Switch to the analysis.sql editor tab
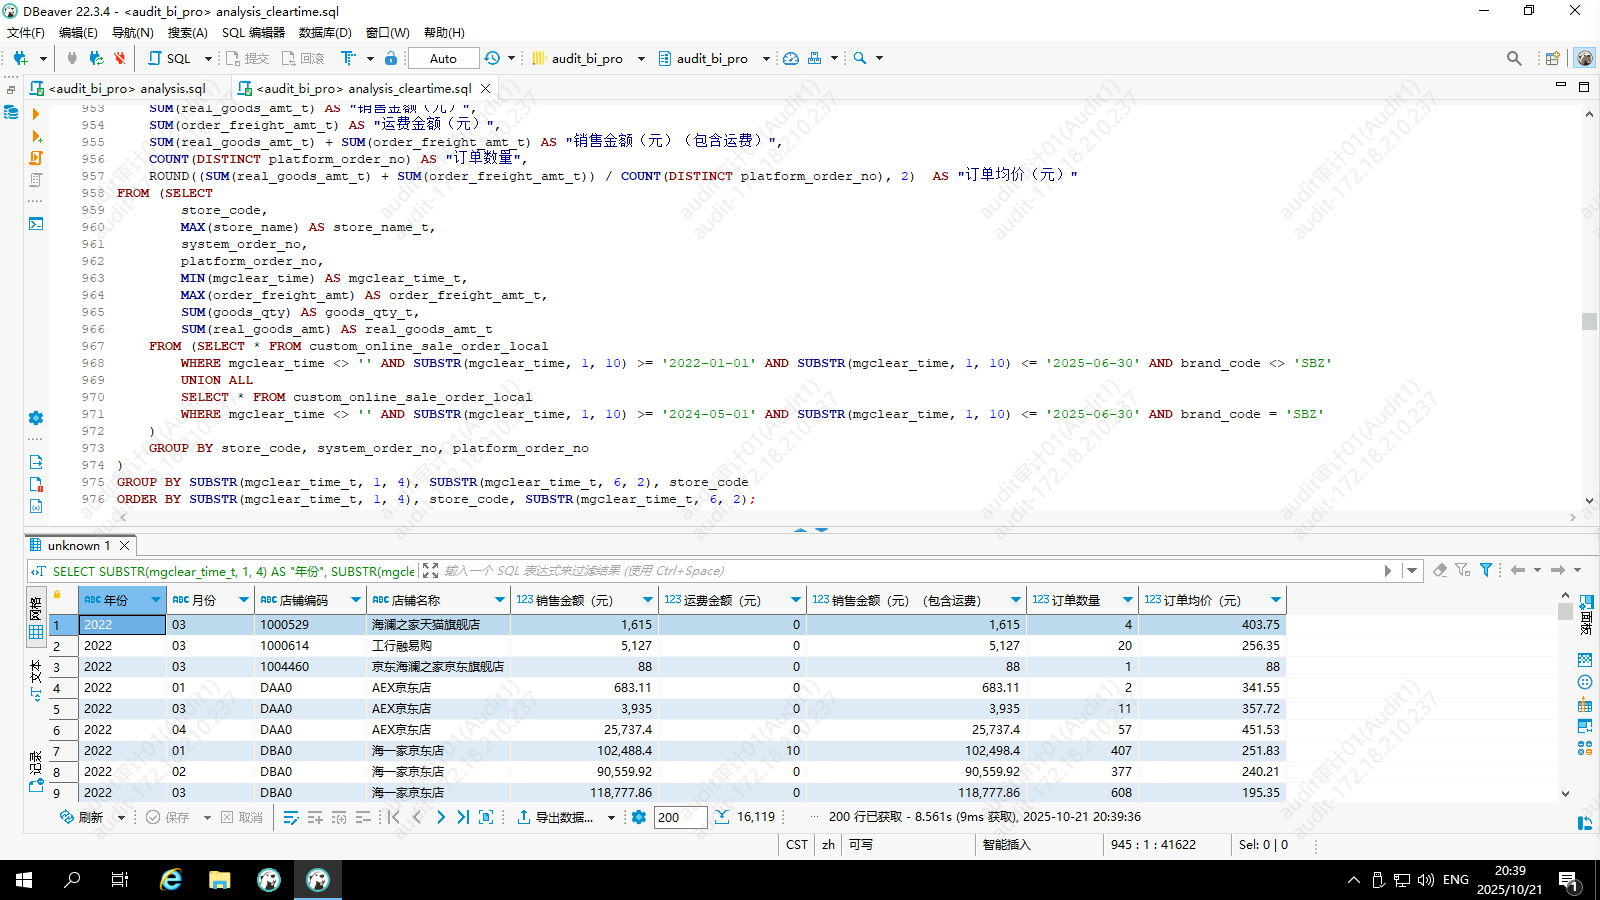The height and width of the screenshot is (900, 1600). [x=126, y=88]
